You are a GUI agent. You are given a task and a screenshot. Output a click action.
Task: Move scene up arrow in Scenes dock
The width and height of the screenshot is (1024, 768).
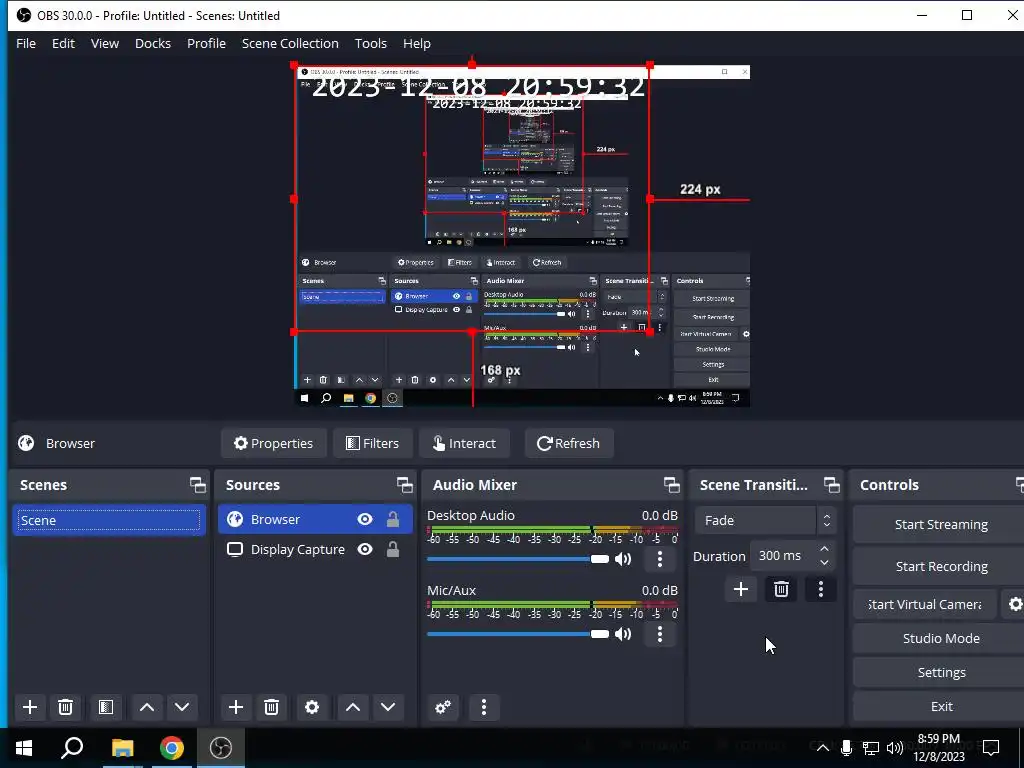(147, 707)
